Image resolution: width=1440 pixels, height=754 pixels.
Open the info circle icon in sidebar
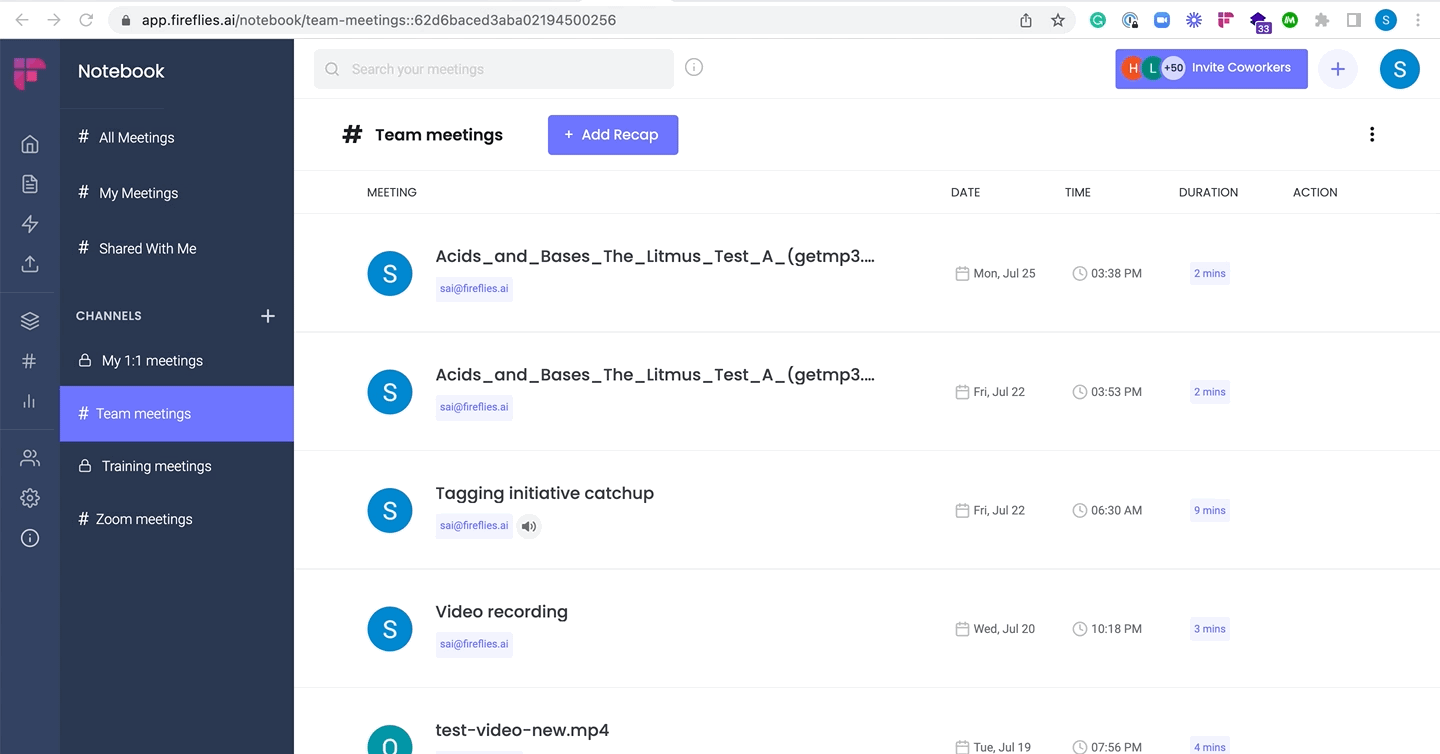(x=30, y=538)
